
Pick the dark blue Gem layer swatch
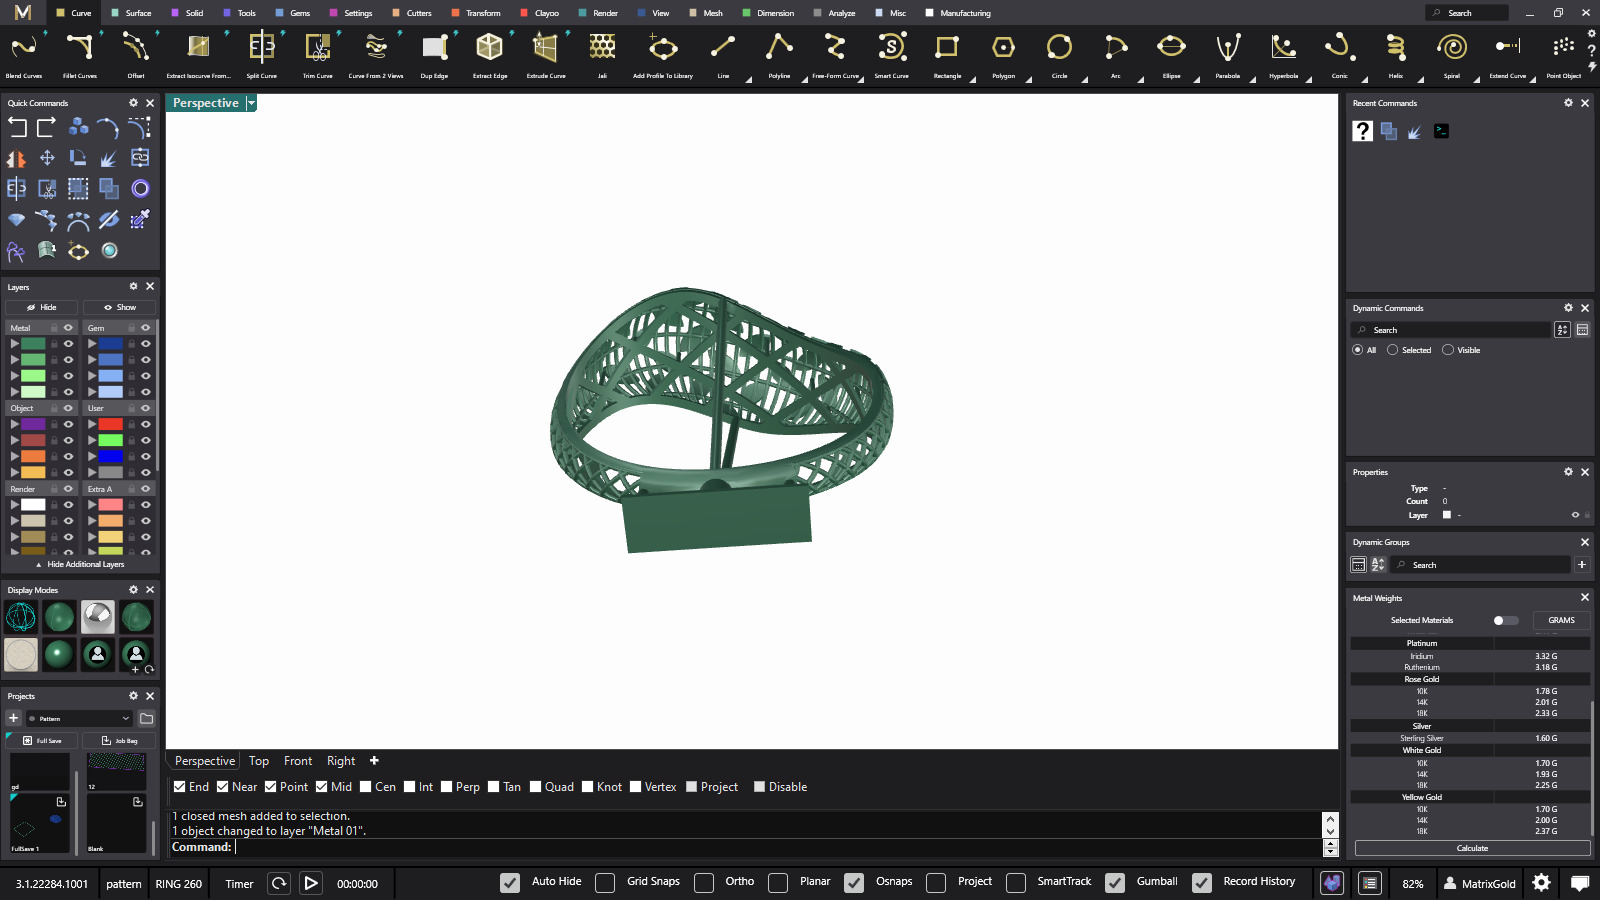110,344
